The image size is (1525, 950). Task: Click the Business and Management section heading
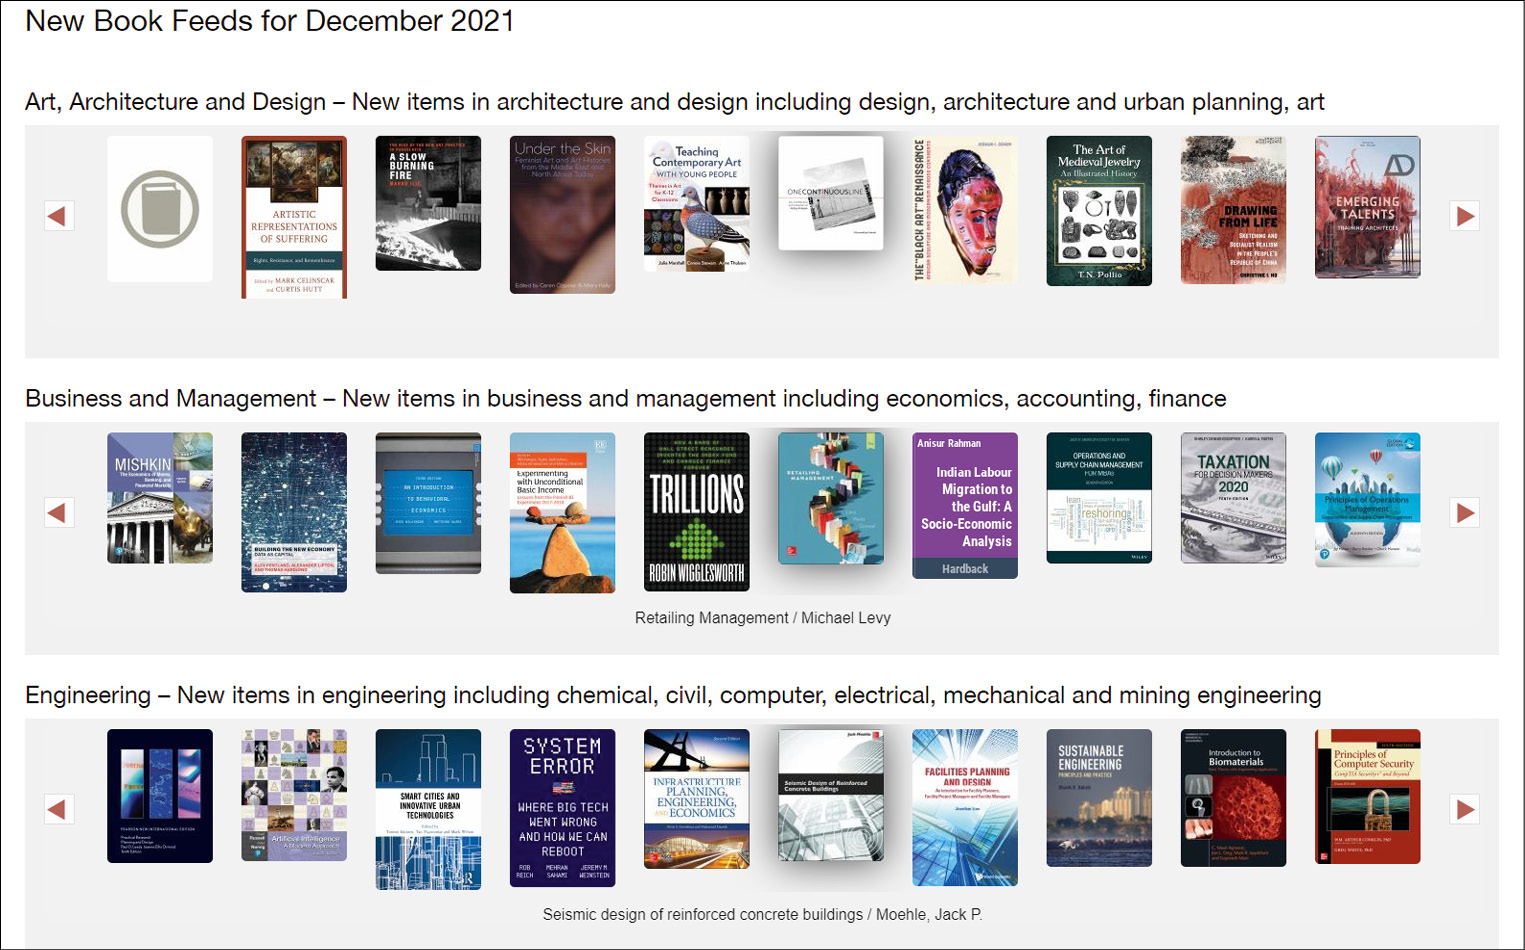(625, 399)
